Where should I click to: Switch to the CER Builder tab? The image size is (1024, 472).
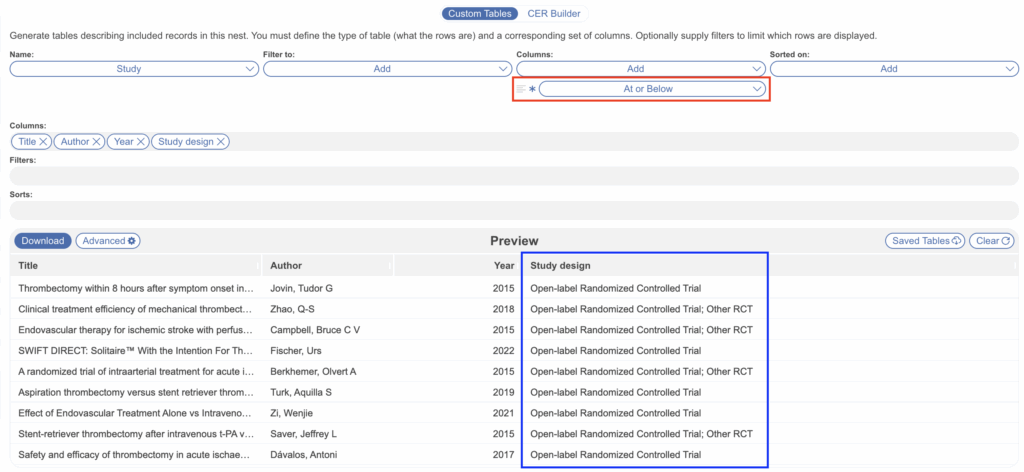555,14
